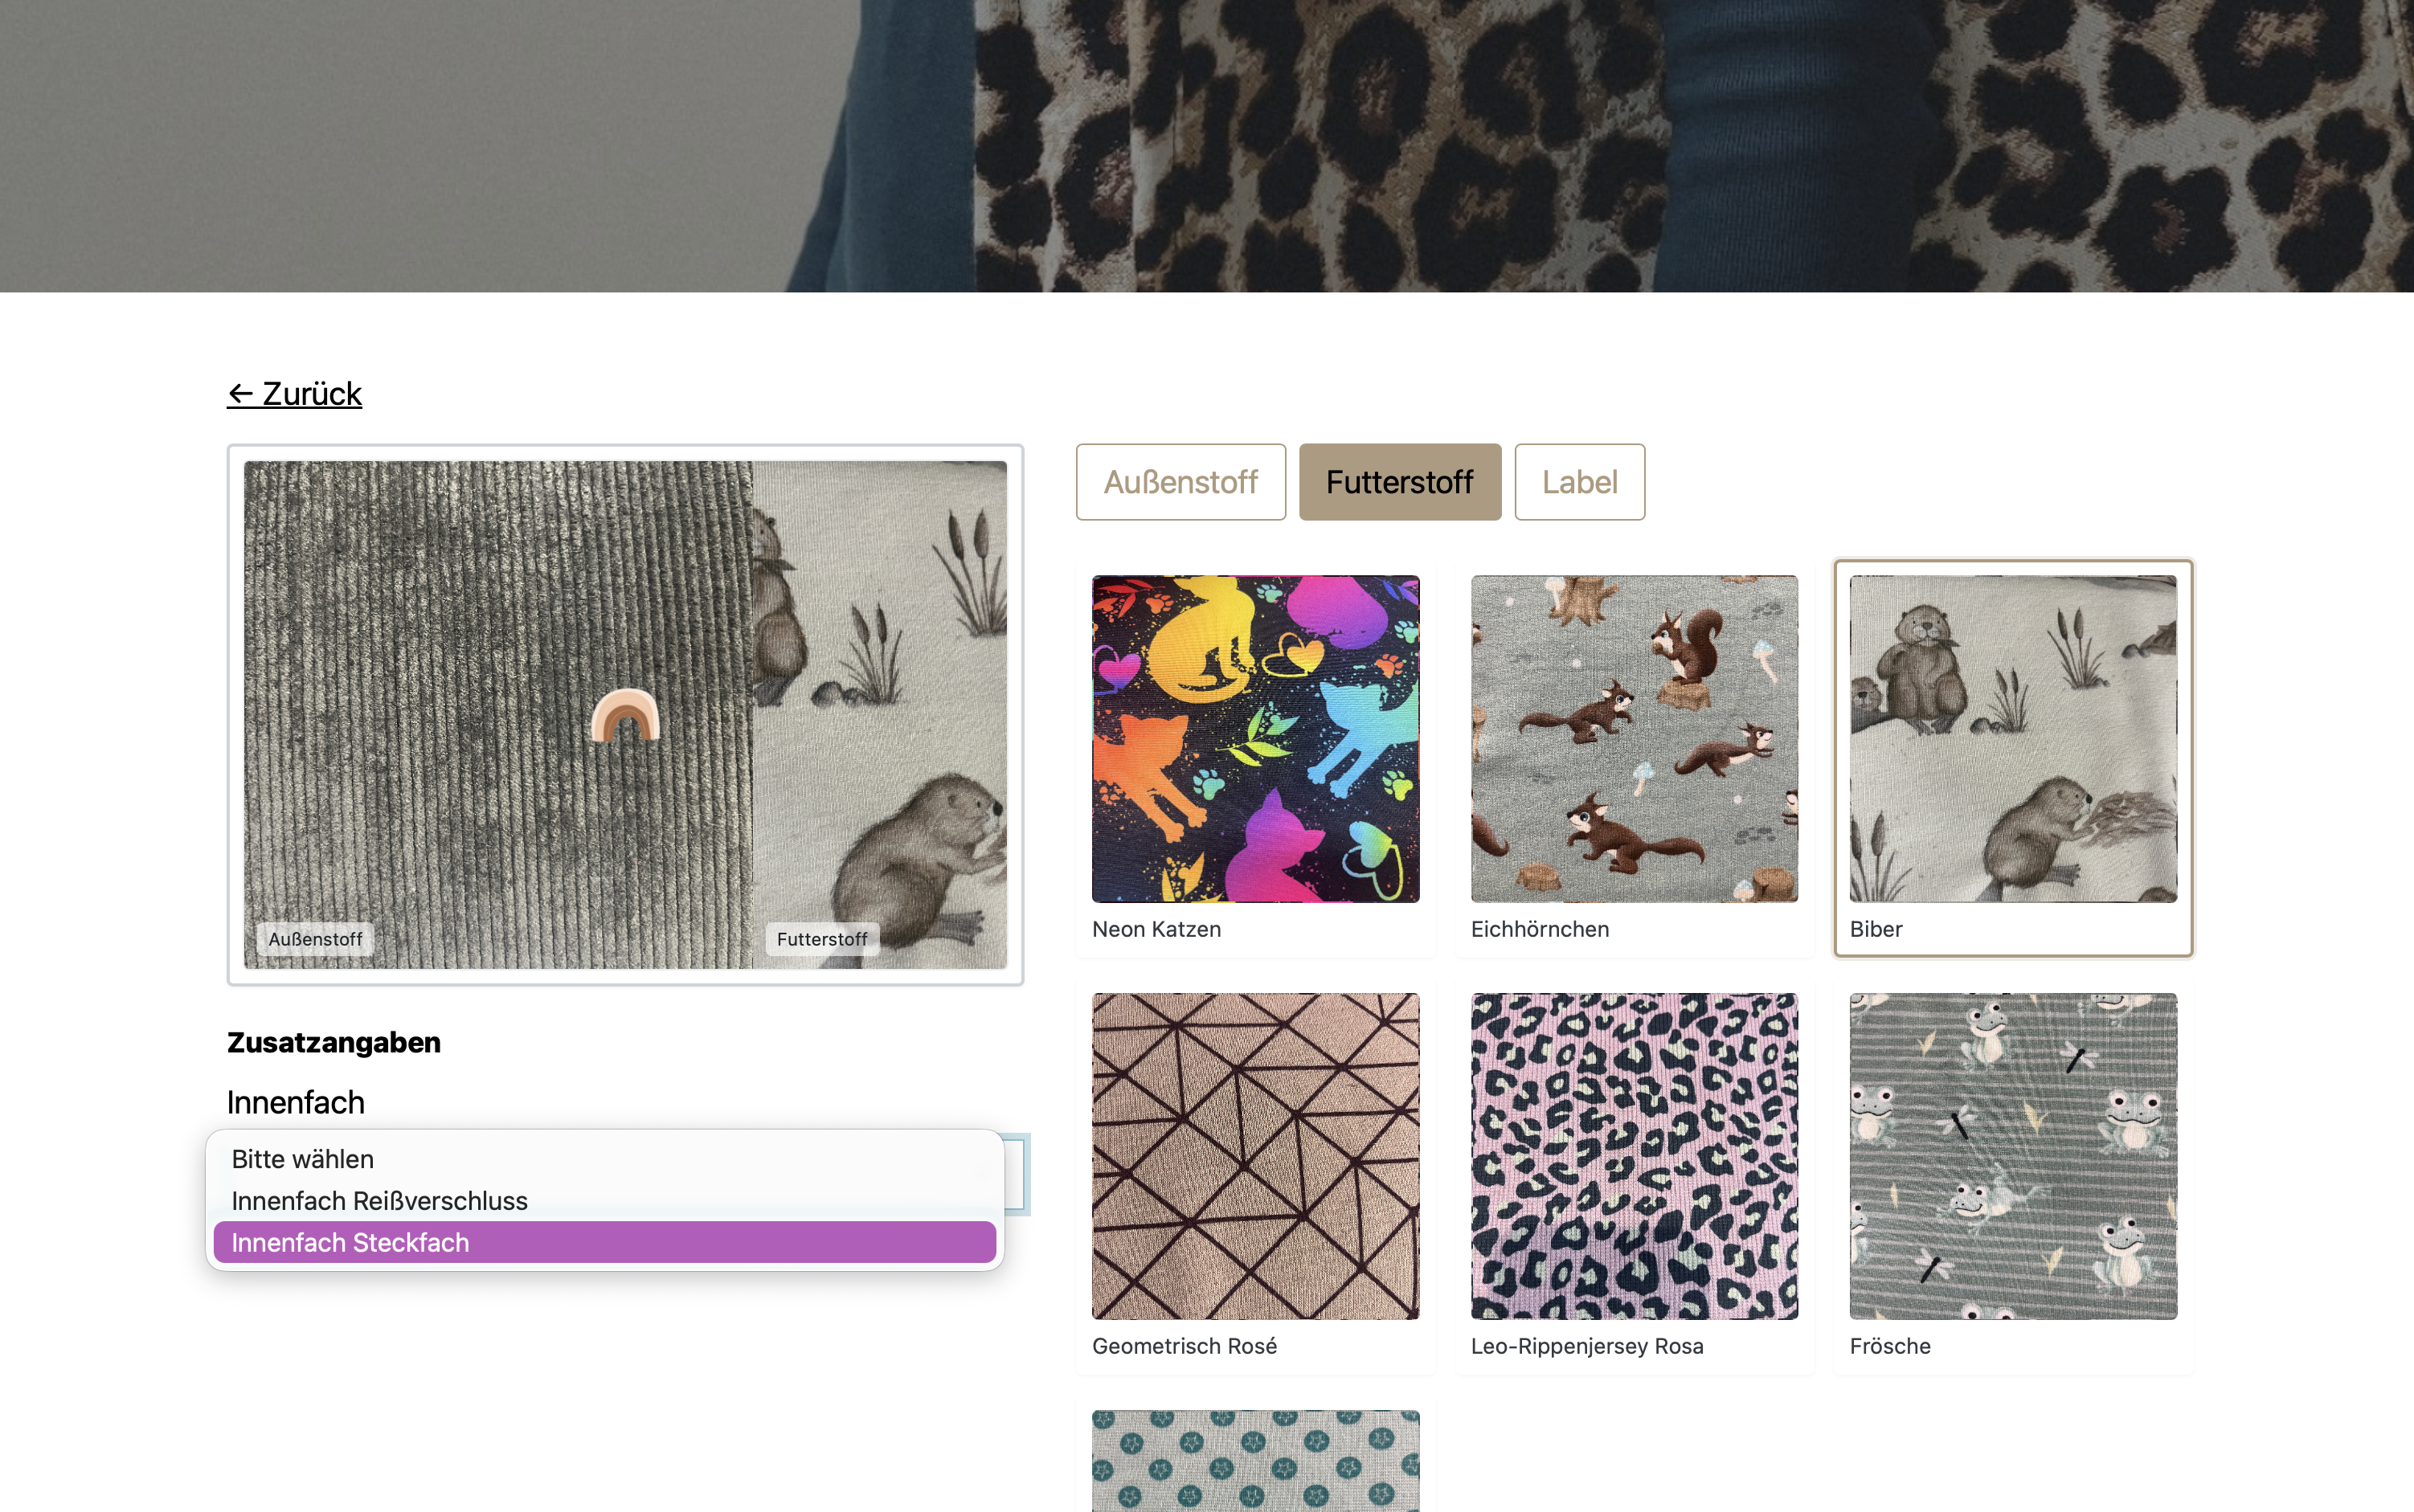The width and height of the screenshot is (2414, 1512).
Task: Click the 'Eichhörnchen' caption text
Action: [1540, 929]
